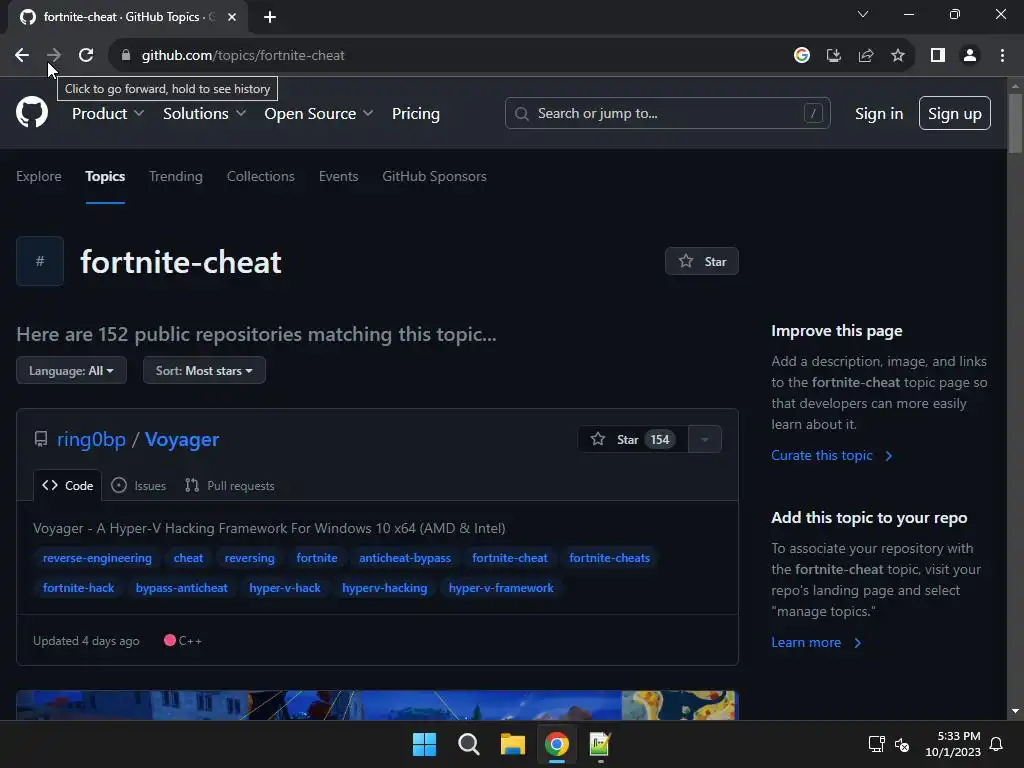
Task: Expand the Open Source menu
Action: point(319,114)
